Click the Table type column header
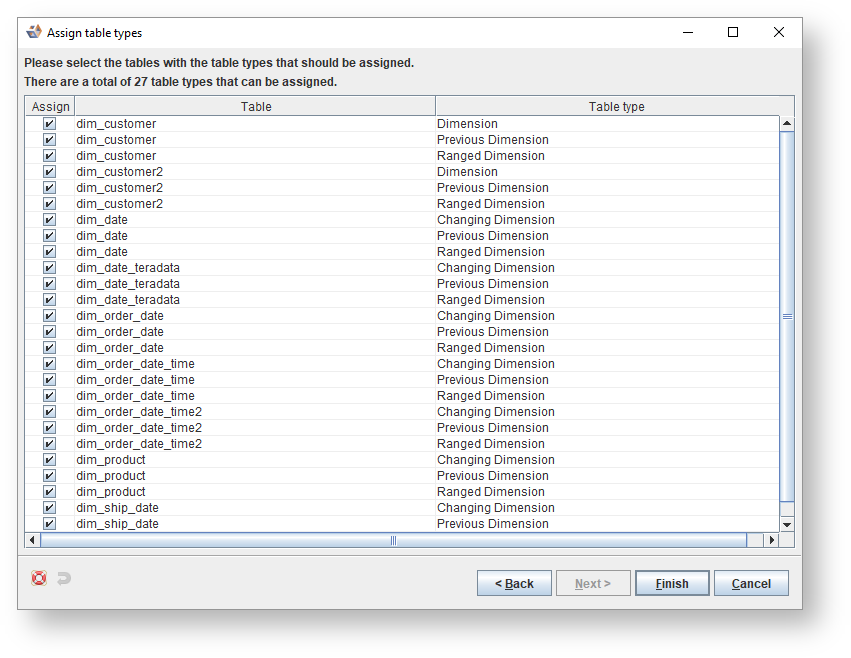Image resolution: width=851 pixels, height=658 pixels. click(x=616, y=107)
